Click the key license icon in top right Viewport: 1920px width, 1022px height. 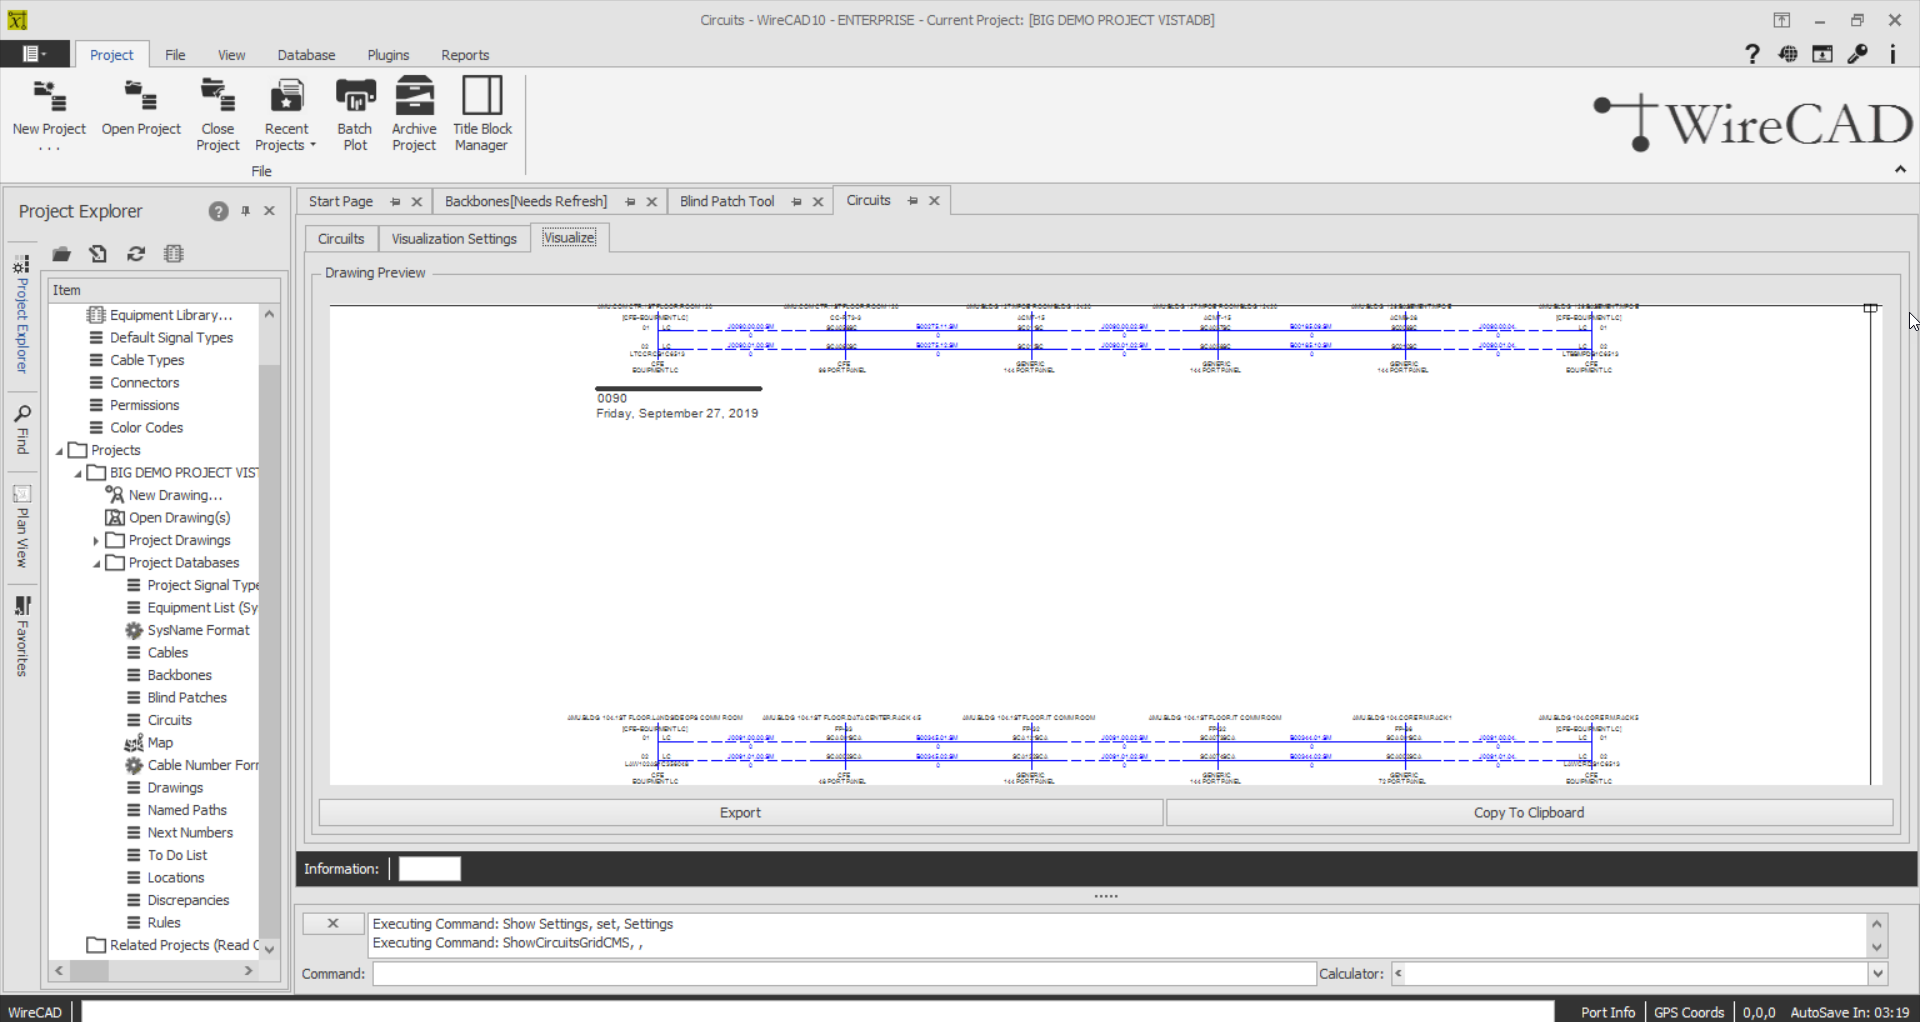click(x=1857, y=54)
